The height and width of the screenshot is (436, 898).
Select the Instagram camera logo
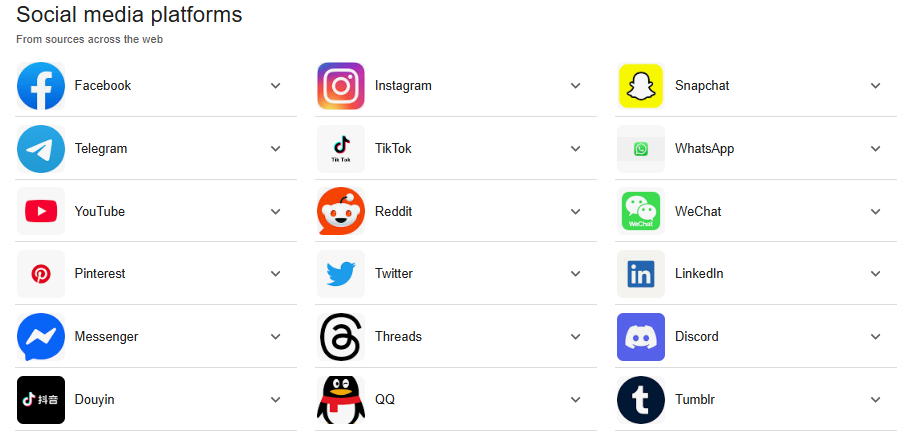[x=341, y=86]
